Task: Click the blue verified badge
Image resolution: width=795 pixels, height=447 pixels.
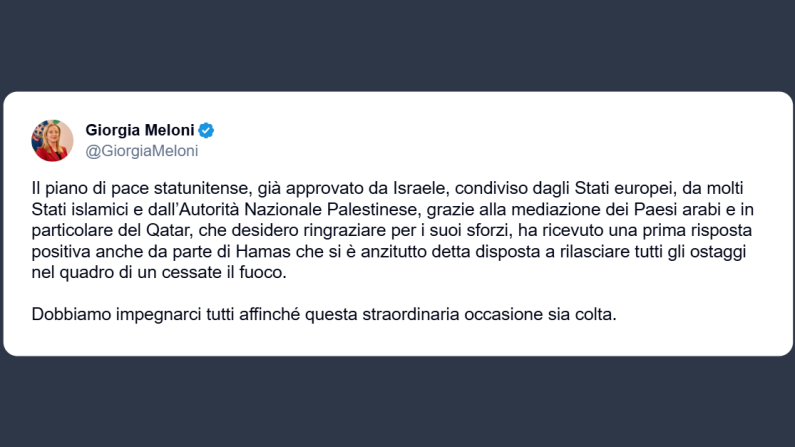Action: click(207, 130)
